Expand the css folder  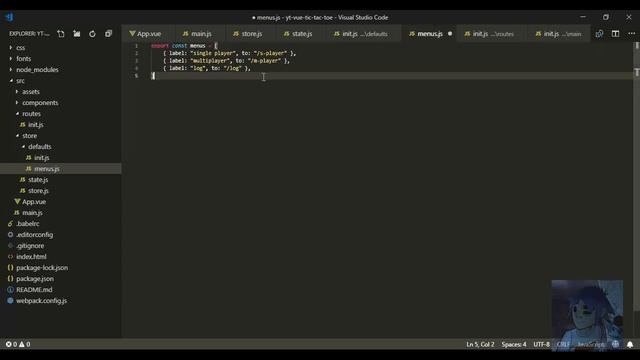20,48
